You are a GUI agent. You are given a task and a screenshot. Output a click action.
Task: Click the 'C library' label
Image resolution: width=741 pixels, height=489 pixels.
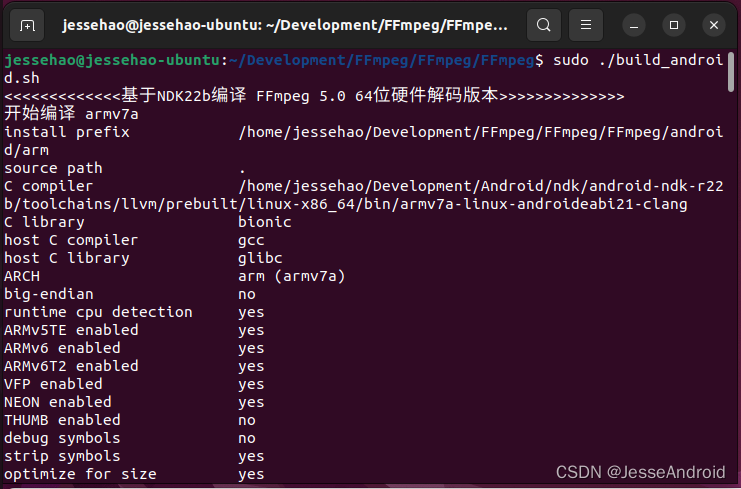44,222
